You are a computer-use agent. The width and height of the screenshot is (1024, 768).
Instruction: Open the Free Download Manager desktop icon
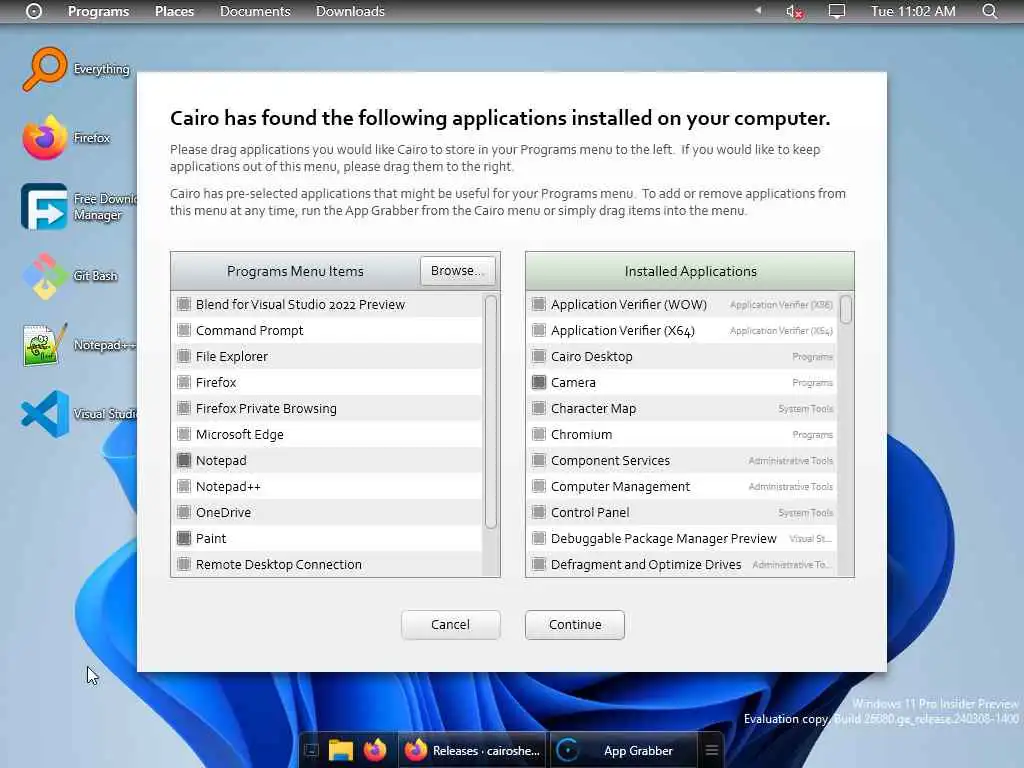tap(44, 206)
